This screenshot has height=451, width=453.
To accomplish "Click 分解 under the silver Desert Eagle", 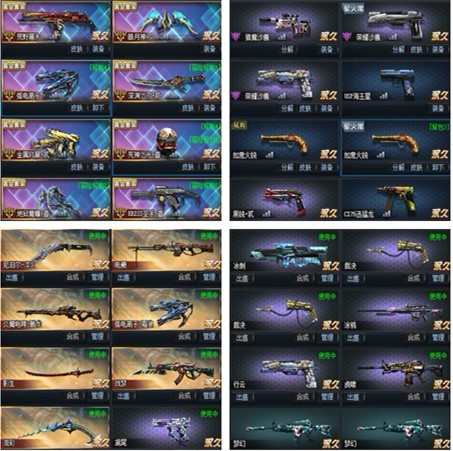I will (x=398, y=49).
